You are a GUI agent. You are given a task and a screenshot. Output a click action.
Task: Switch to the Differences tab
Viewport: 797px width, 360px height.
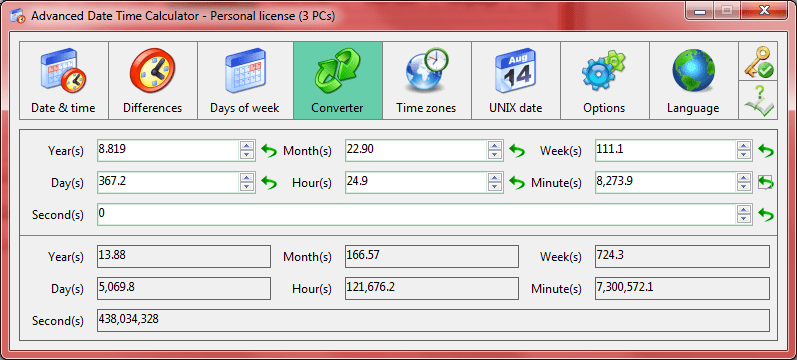152,80
